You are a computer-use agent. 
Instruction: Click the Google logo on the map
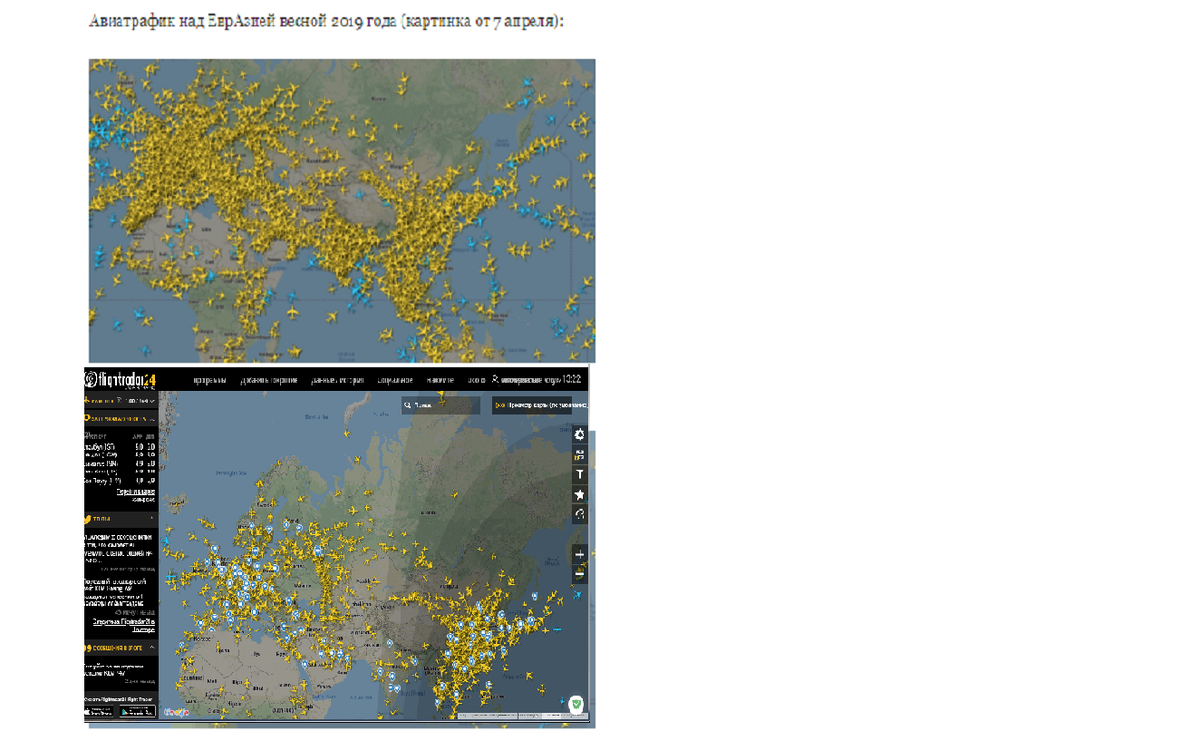[x=176, y=712]
